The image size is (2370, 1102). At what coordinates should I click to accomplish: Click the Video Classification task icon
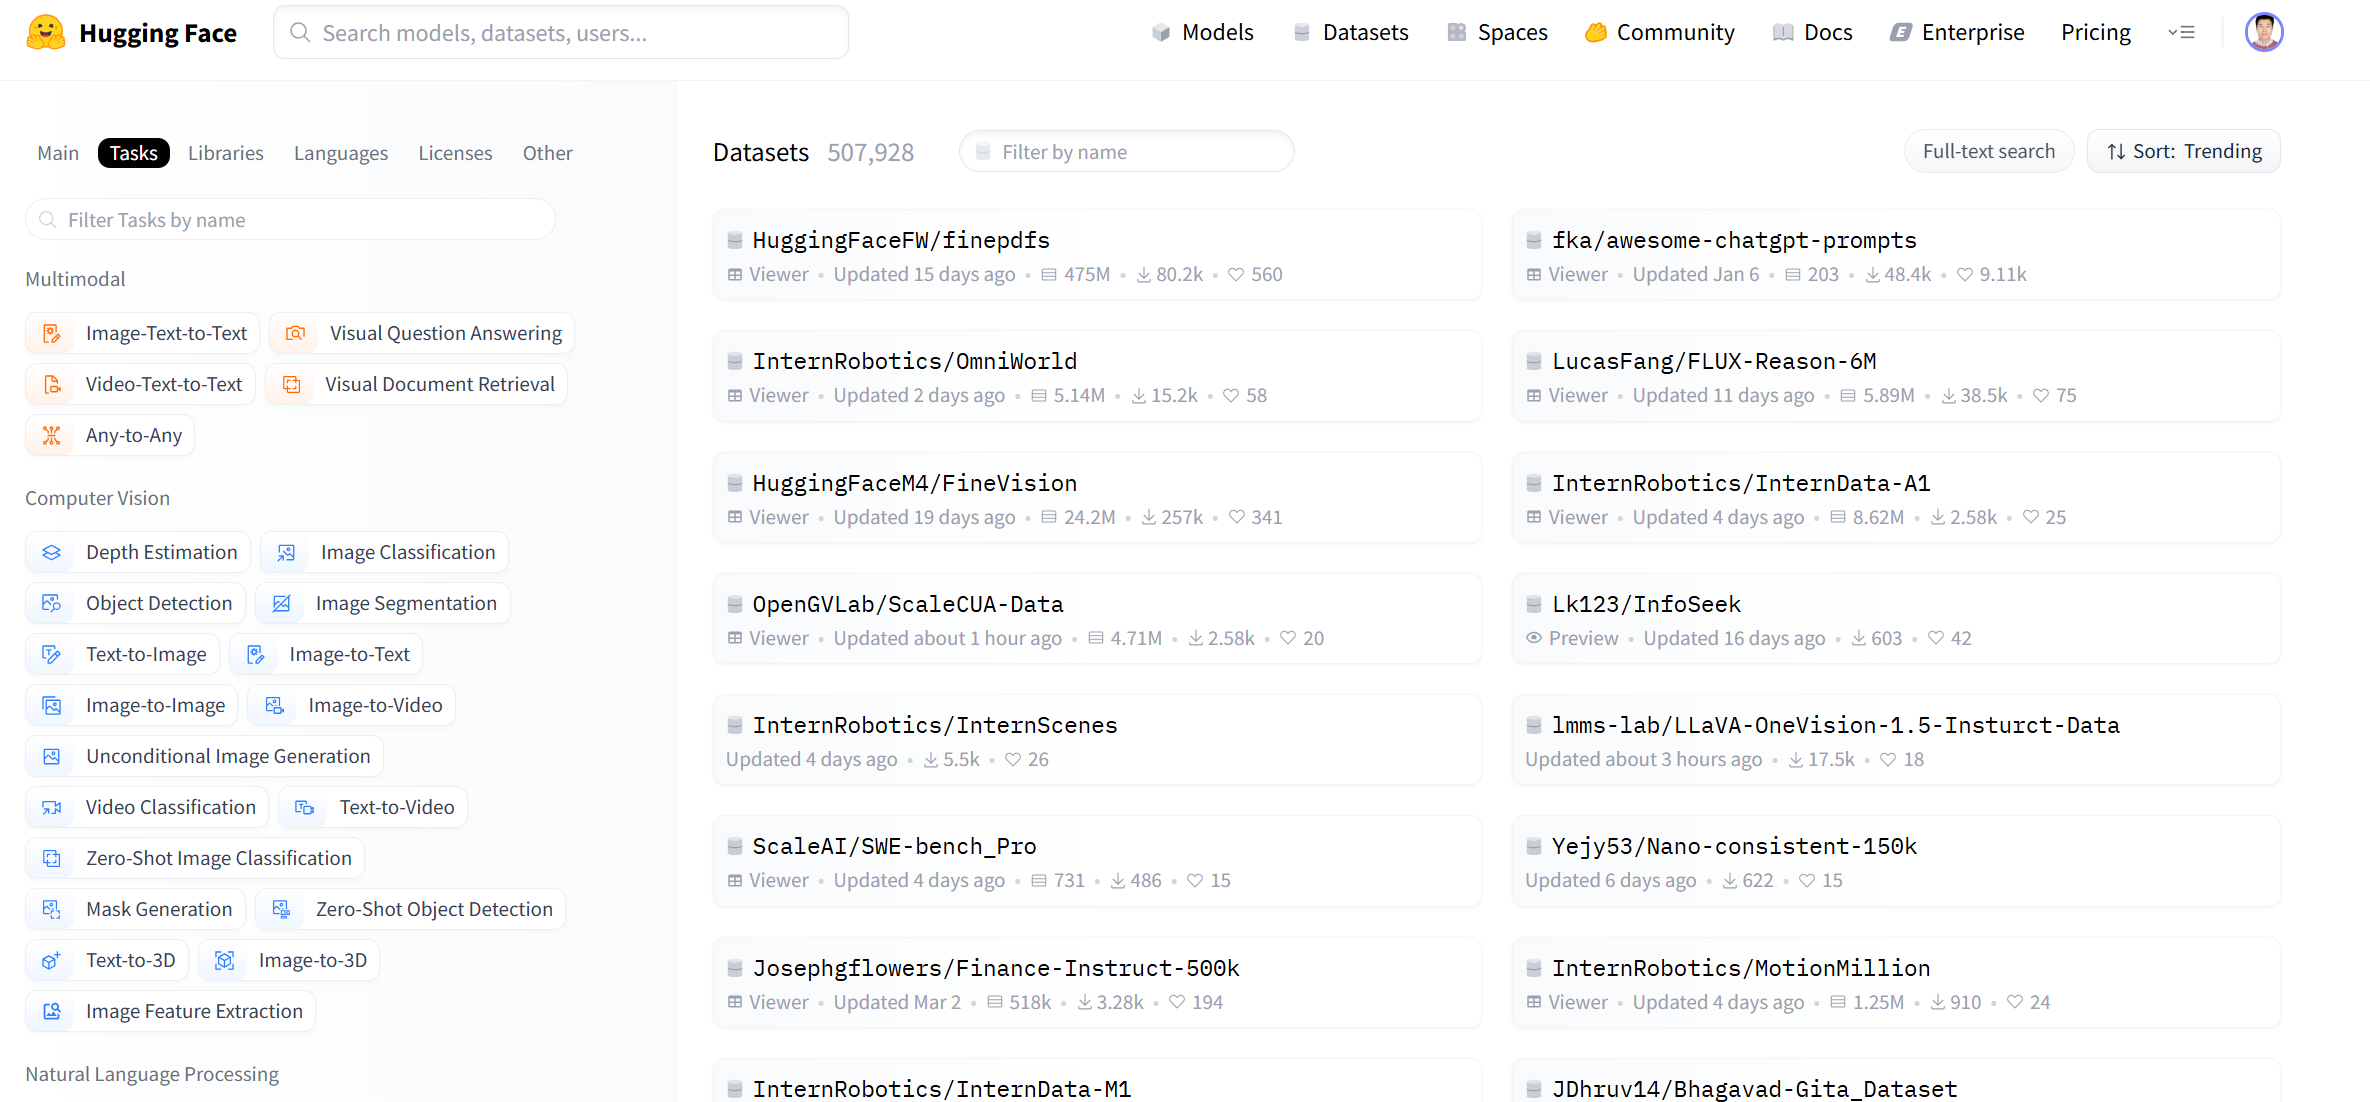click(52, 807)
